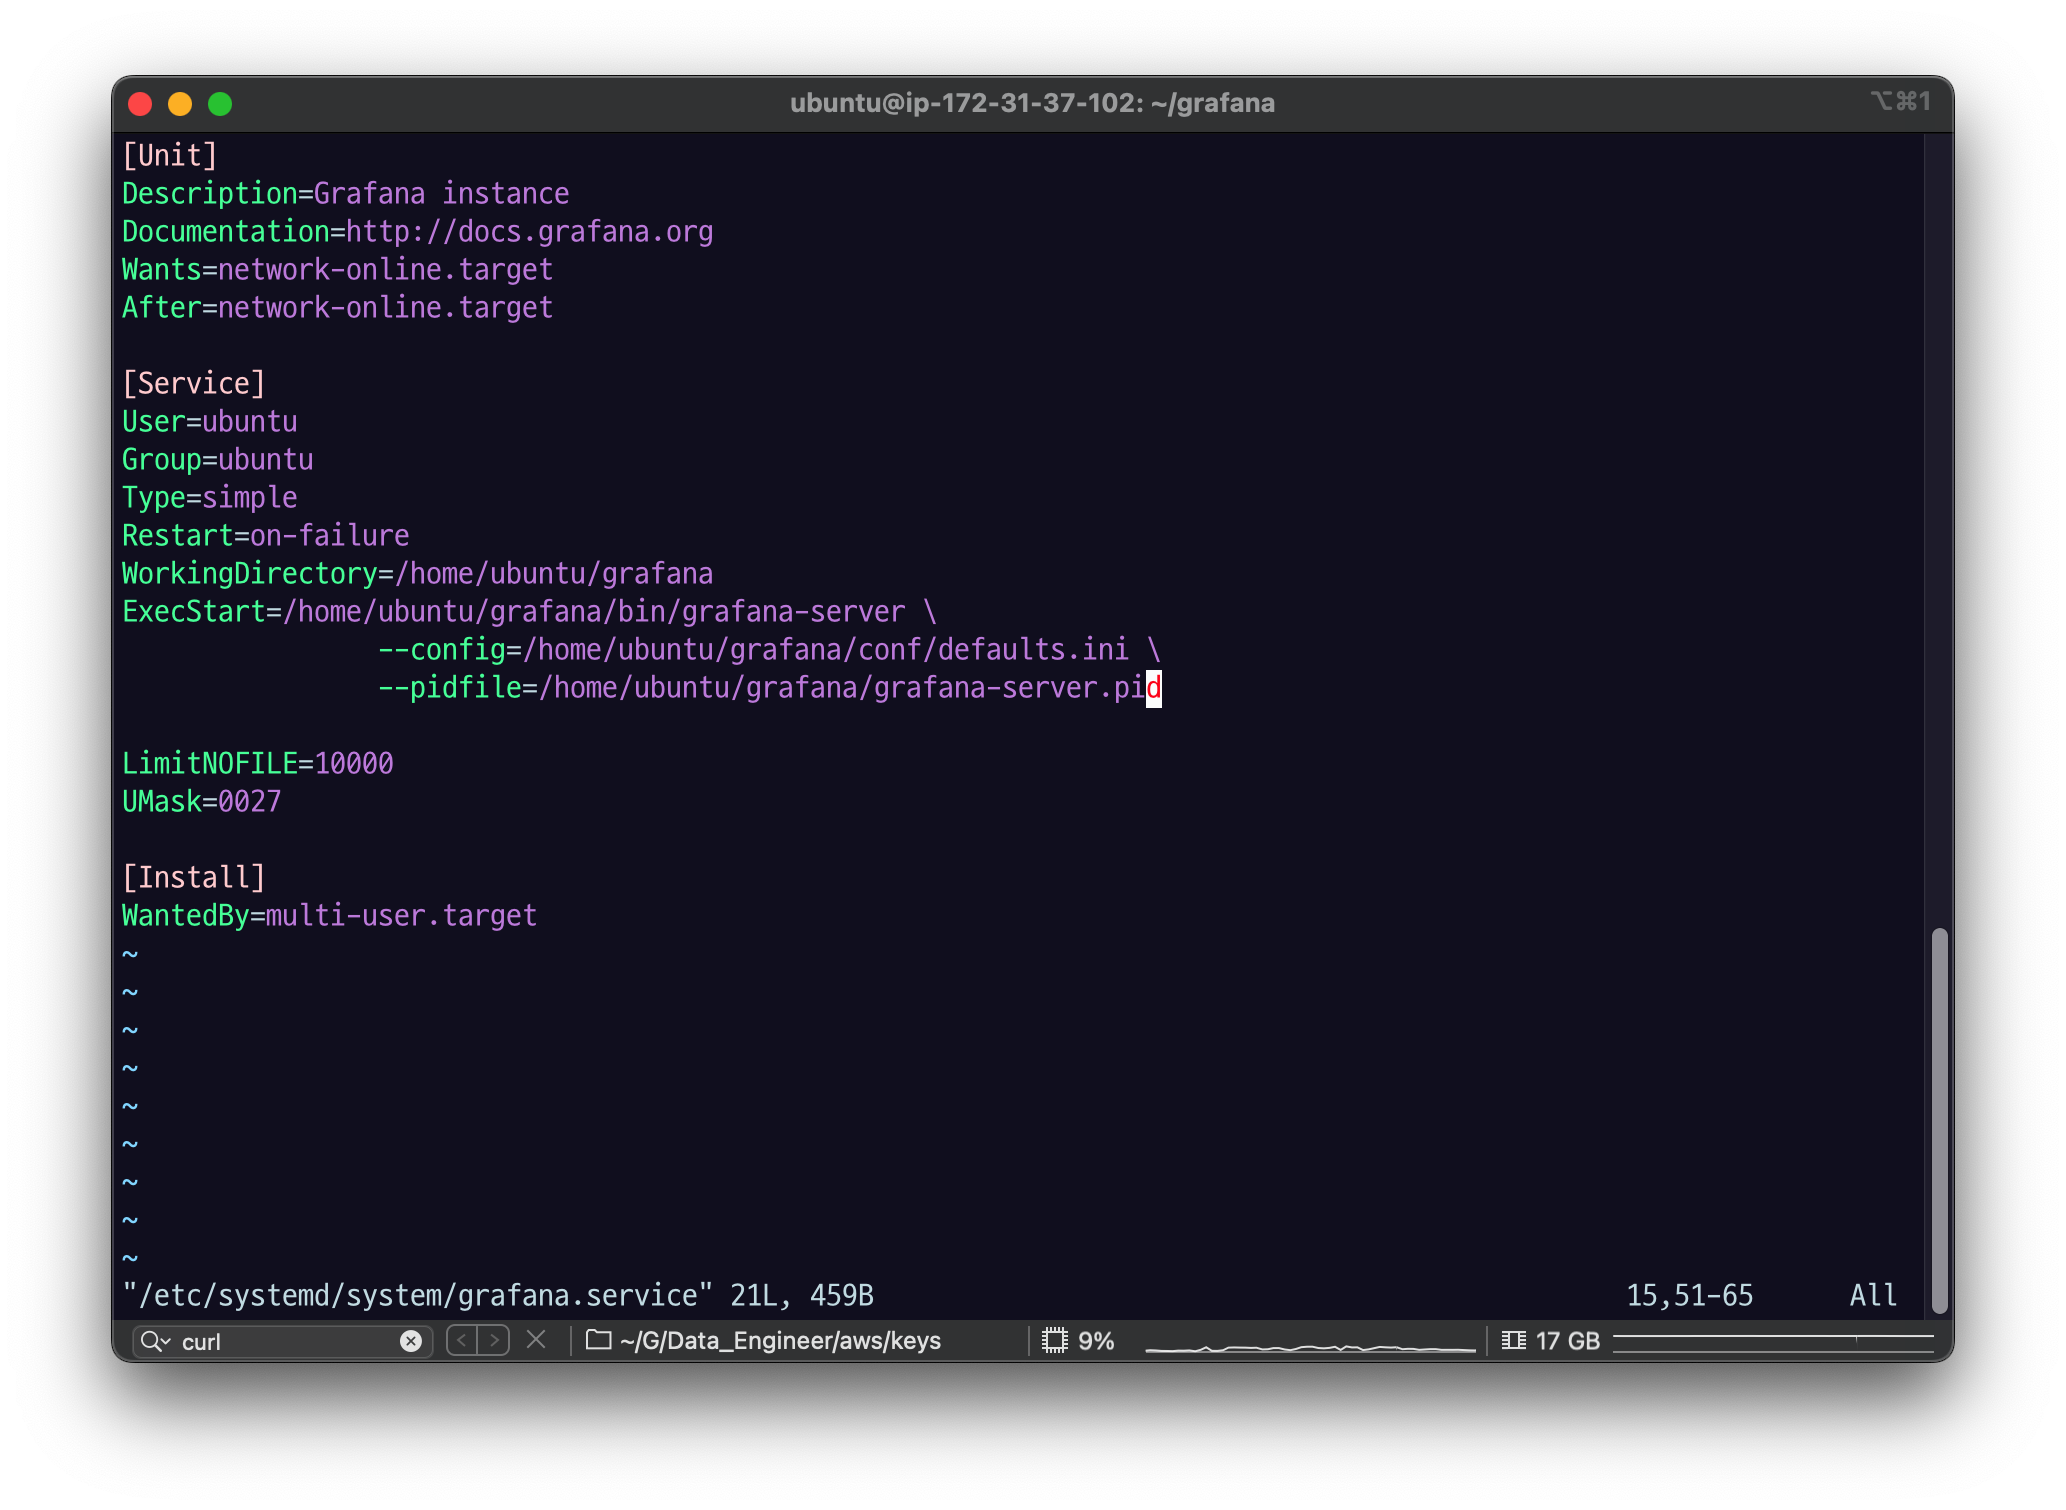This screenshot has width=2066, height=1510.
Task: Click the green zoom window button
Action: pos(220,104)
